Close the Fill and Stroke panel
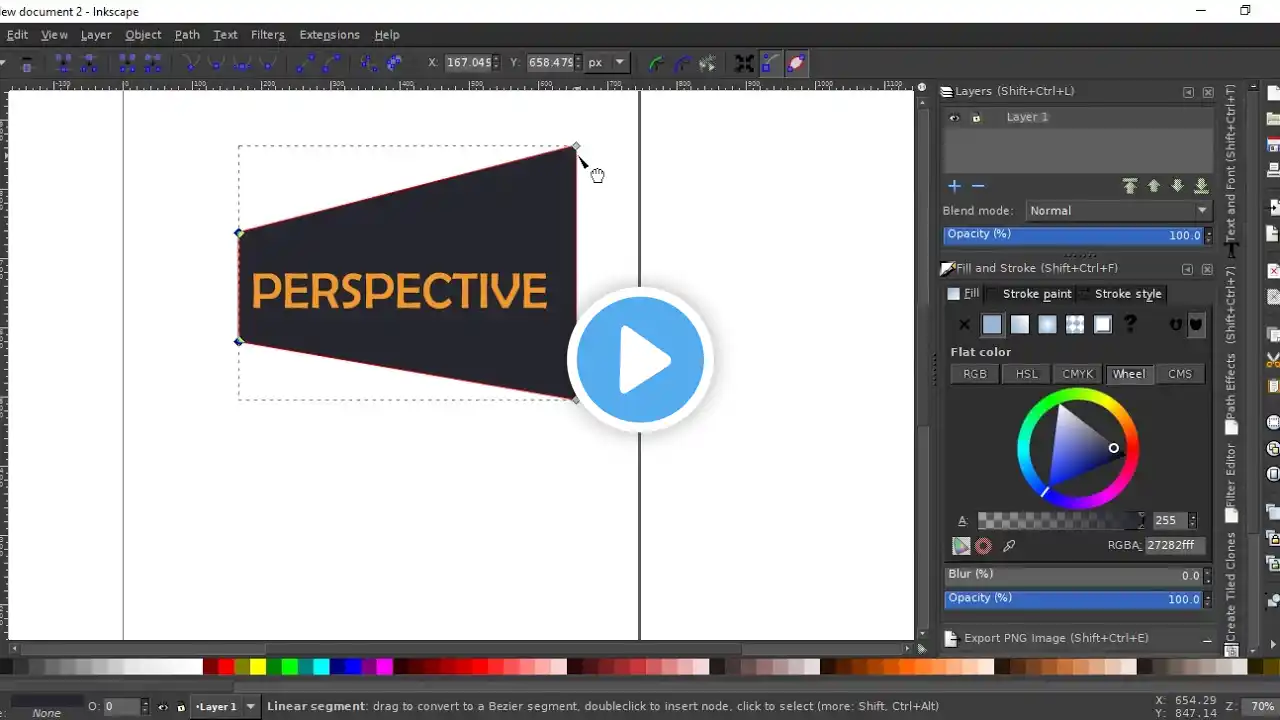The height and width of the screenshot is (720, 1280). [1208, 269]
